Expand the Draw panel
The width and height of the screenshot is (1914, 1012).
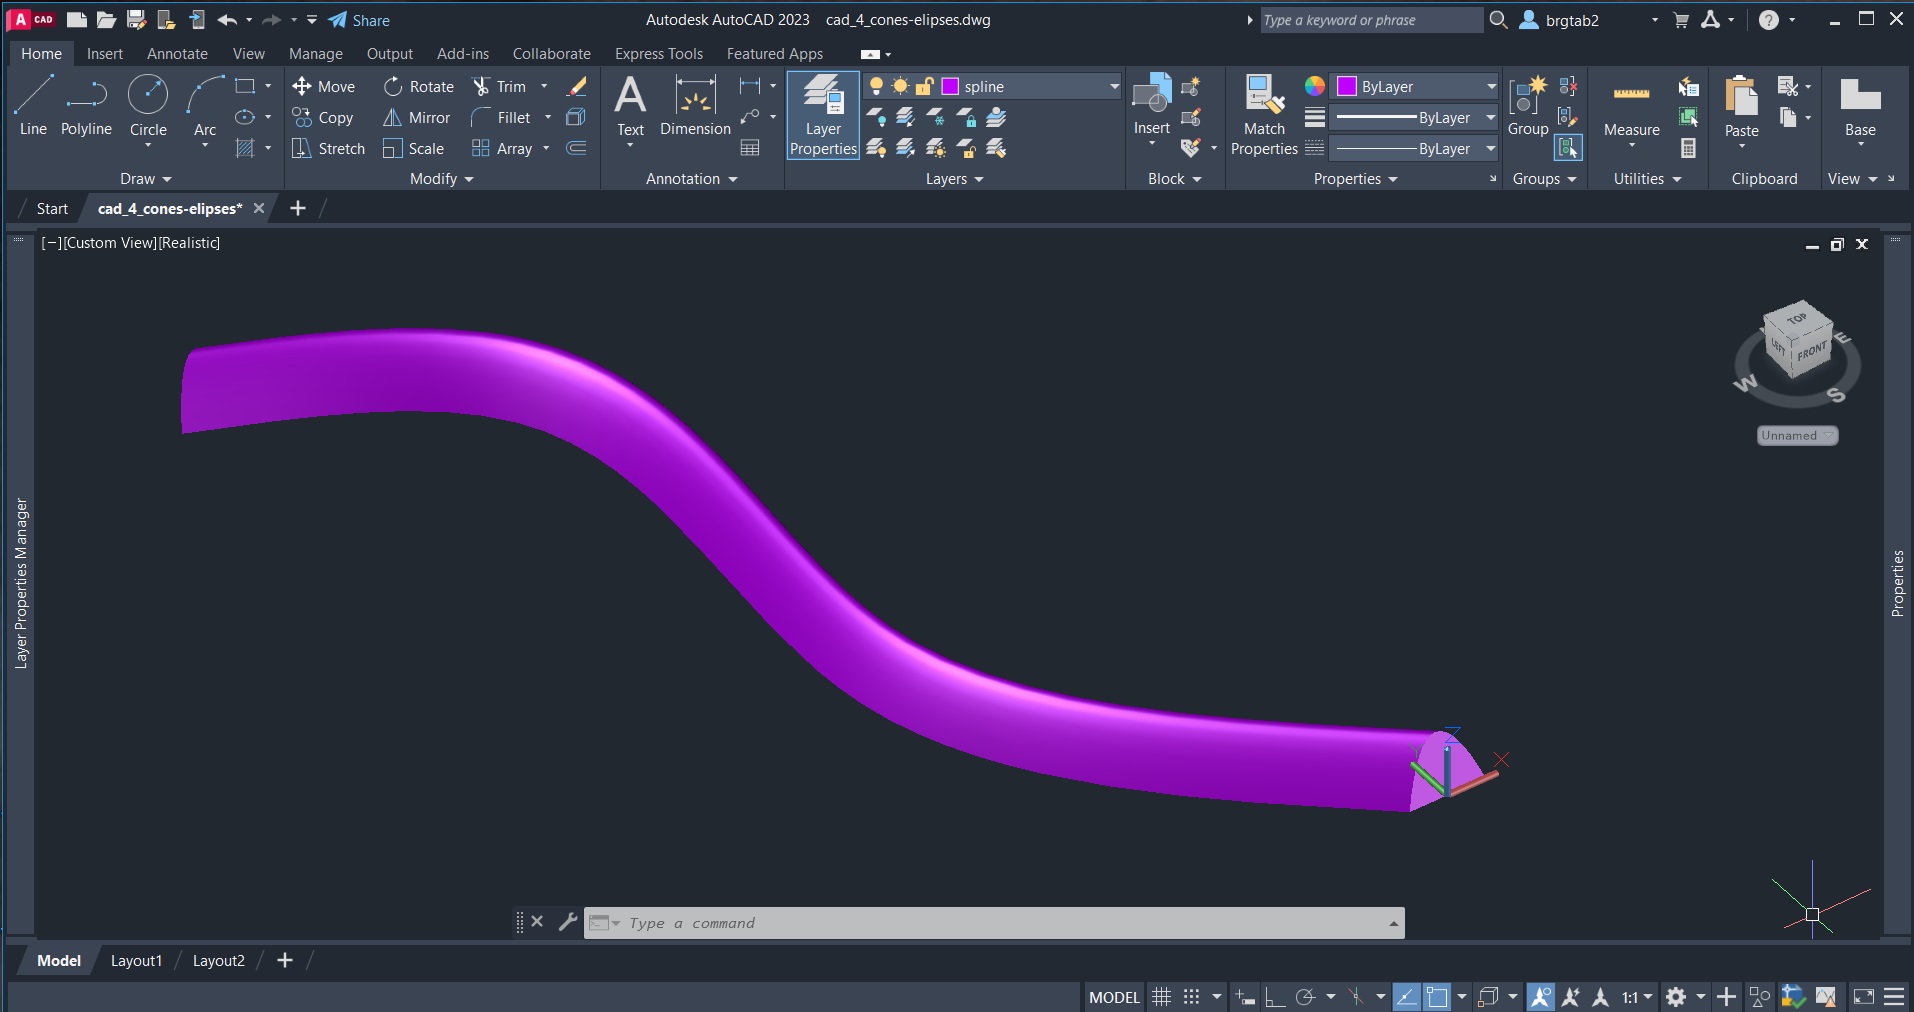click(146, 179)
